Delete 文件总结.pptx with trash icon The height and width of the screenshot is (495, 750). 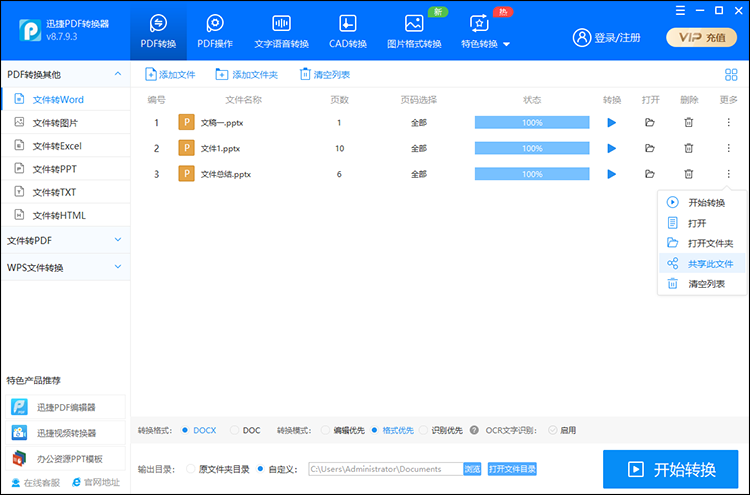(x=688, y=174)
